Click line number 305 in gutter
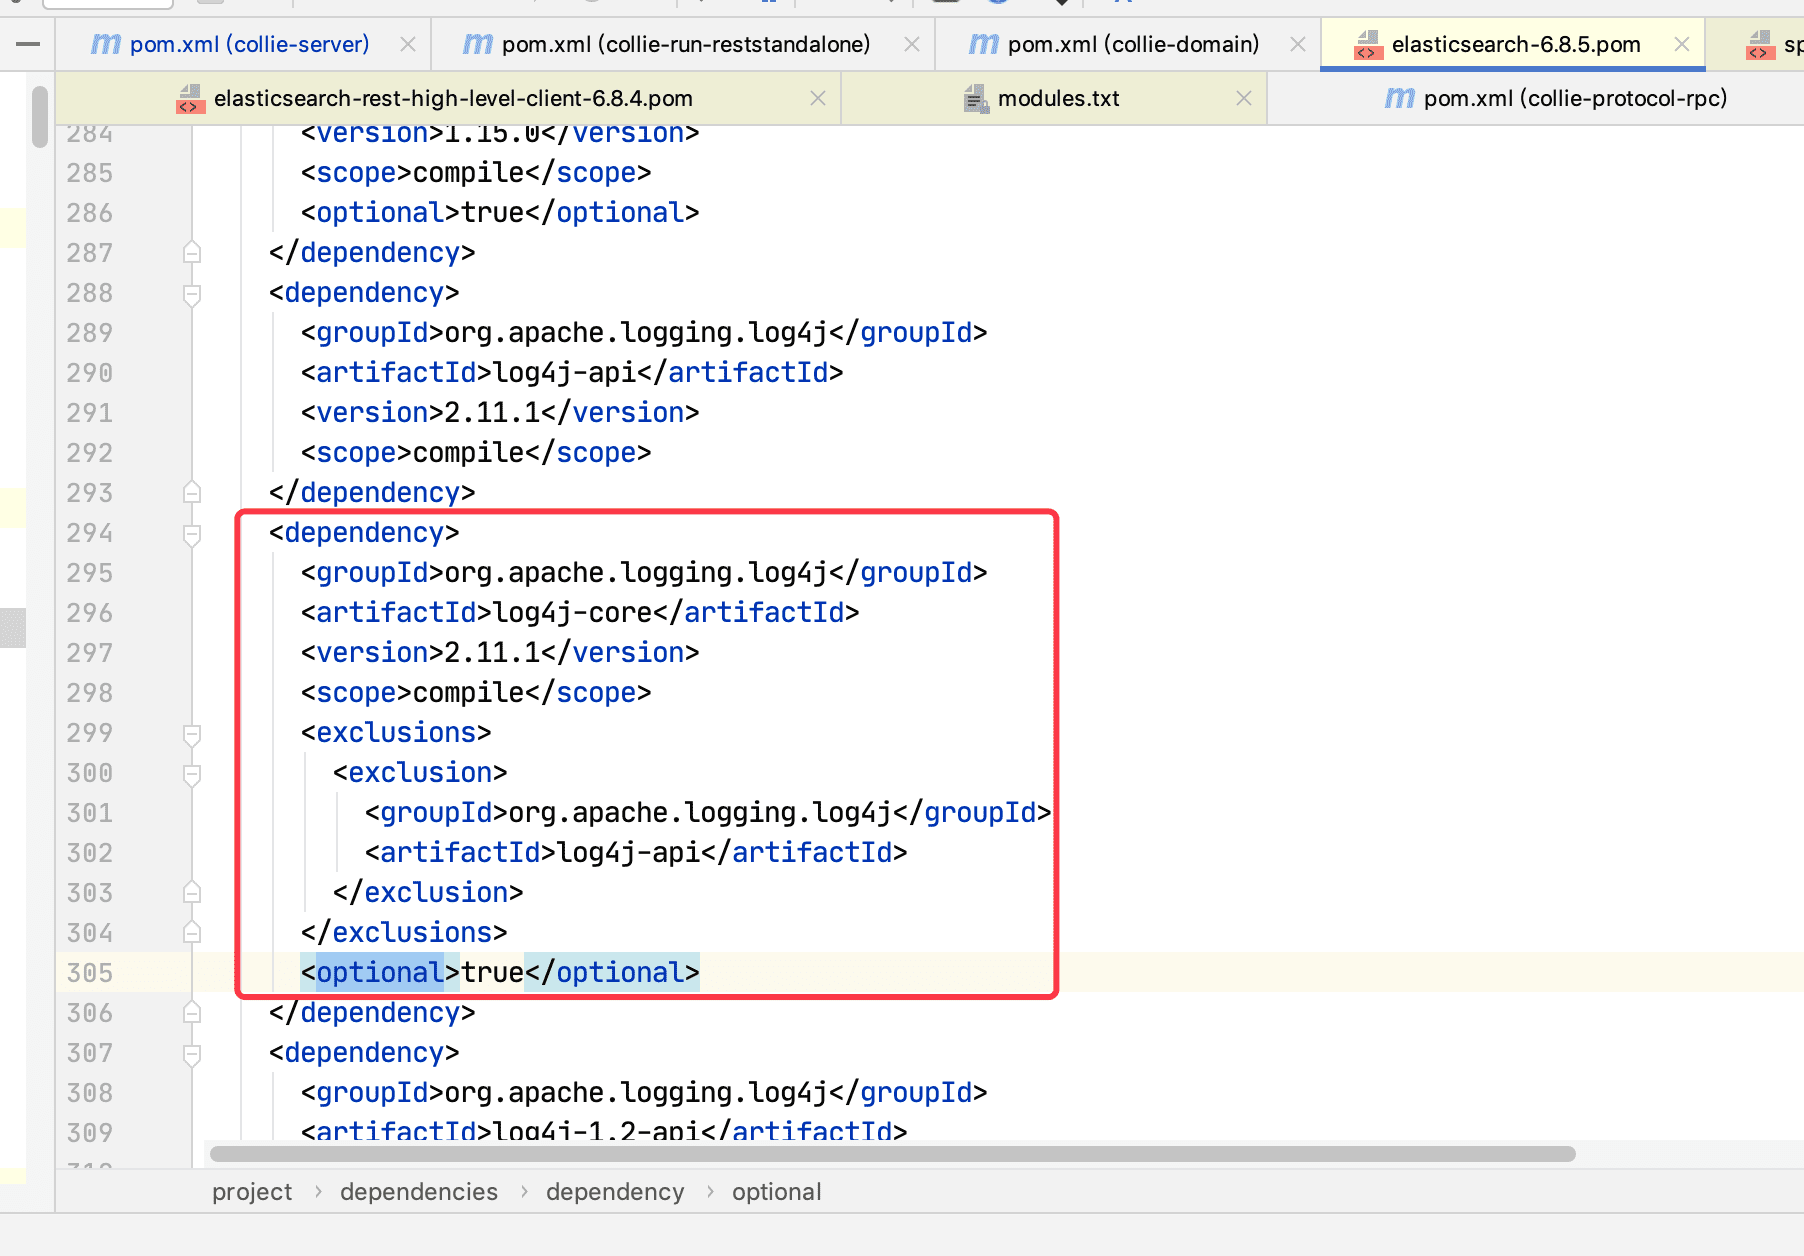 pos(90,973)
